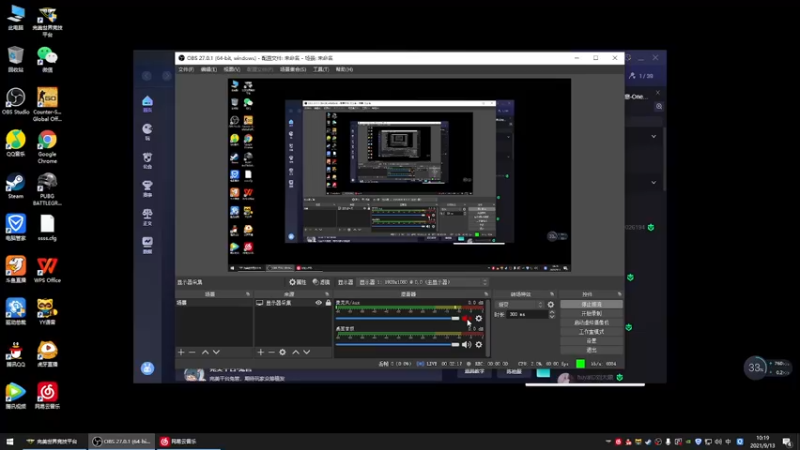Open the 文件(F) menu in OBS
The image size is (800, 450).
click(x=186, y=69)
